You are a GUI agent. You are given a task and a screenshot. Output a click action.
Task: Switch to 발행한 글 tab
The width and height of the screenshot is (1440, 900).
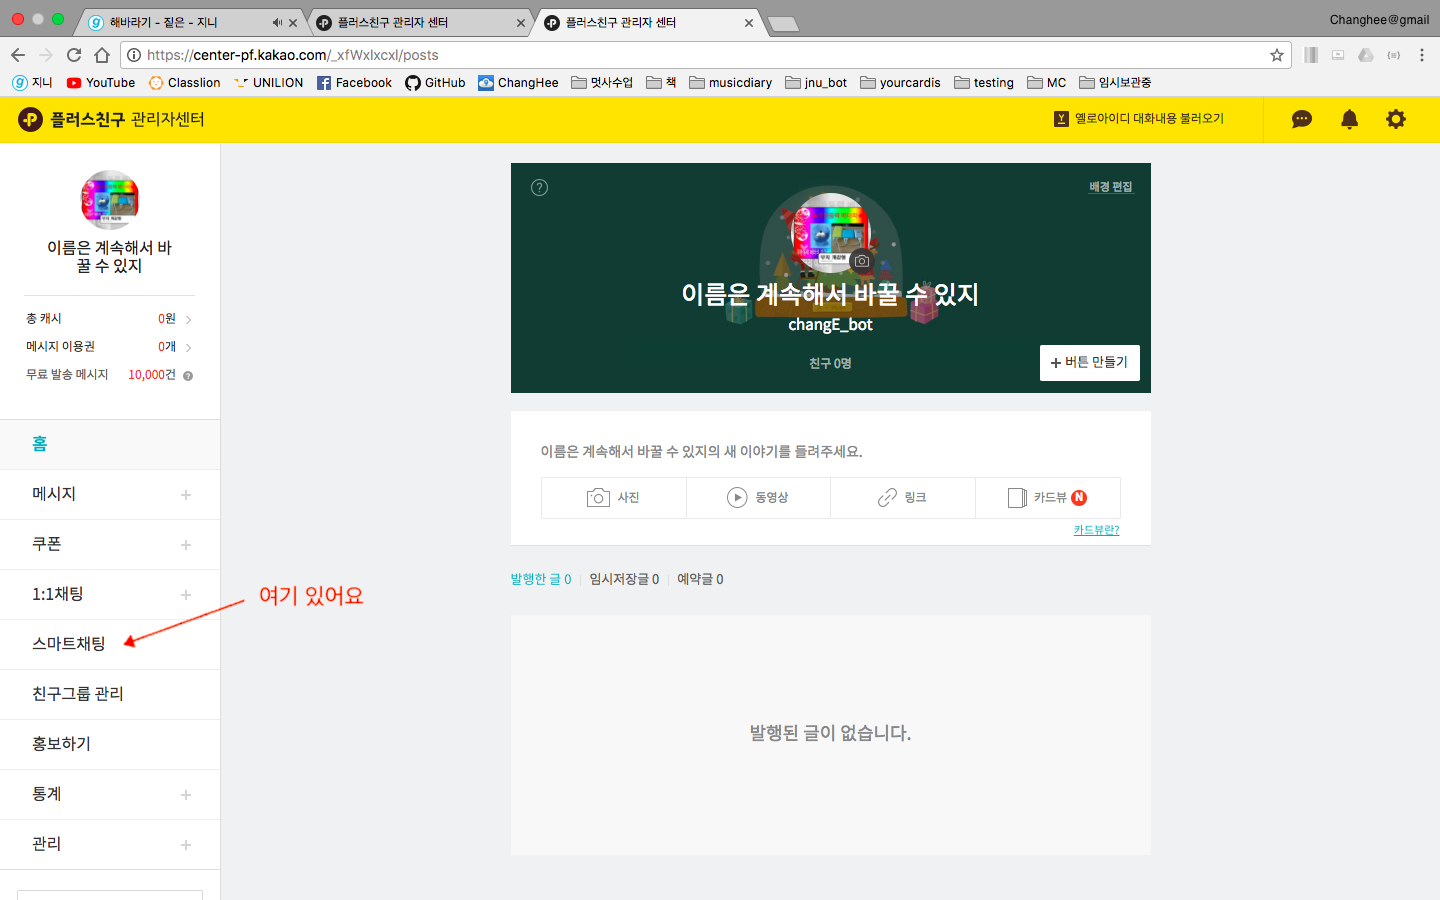point(541,579)
